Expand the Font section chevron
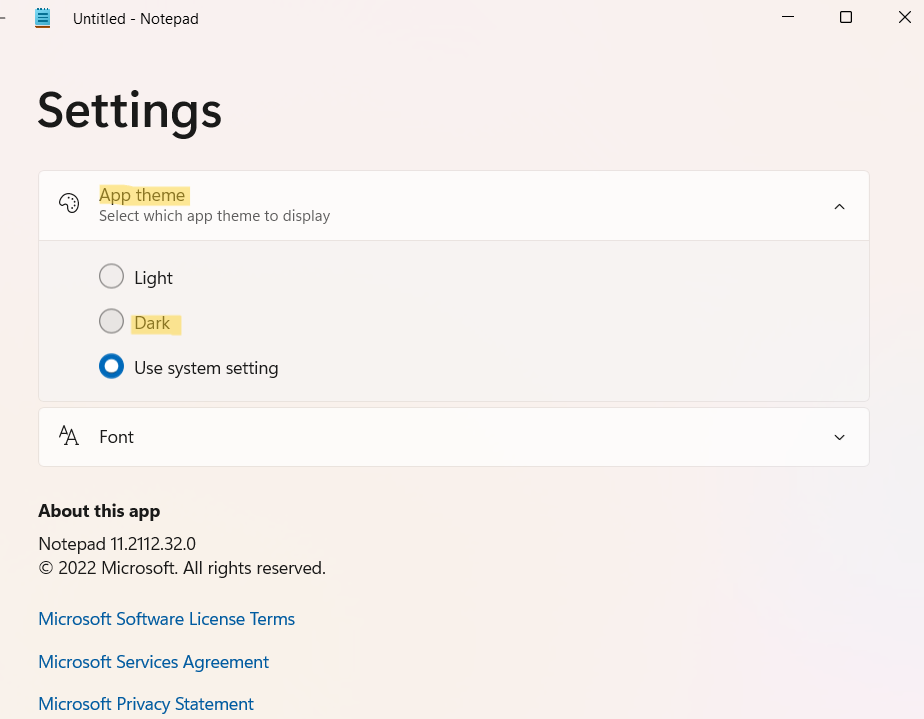Image resolution: width=924 pixels, height=719 pixels. (839, 437)
